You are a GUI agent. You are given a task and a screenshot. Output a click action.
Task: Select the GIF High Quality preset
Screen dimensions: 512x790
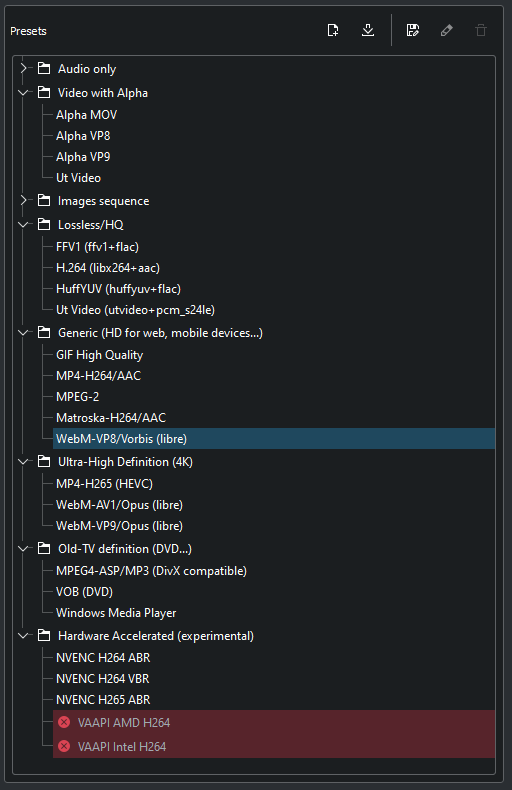(274, 355)
